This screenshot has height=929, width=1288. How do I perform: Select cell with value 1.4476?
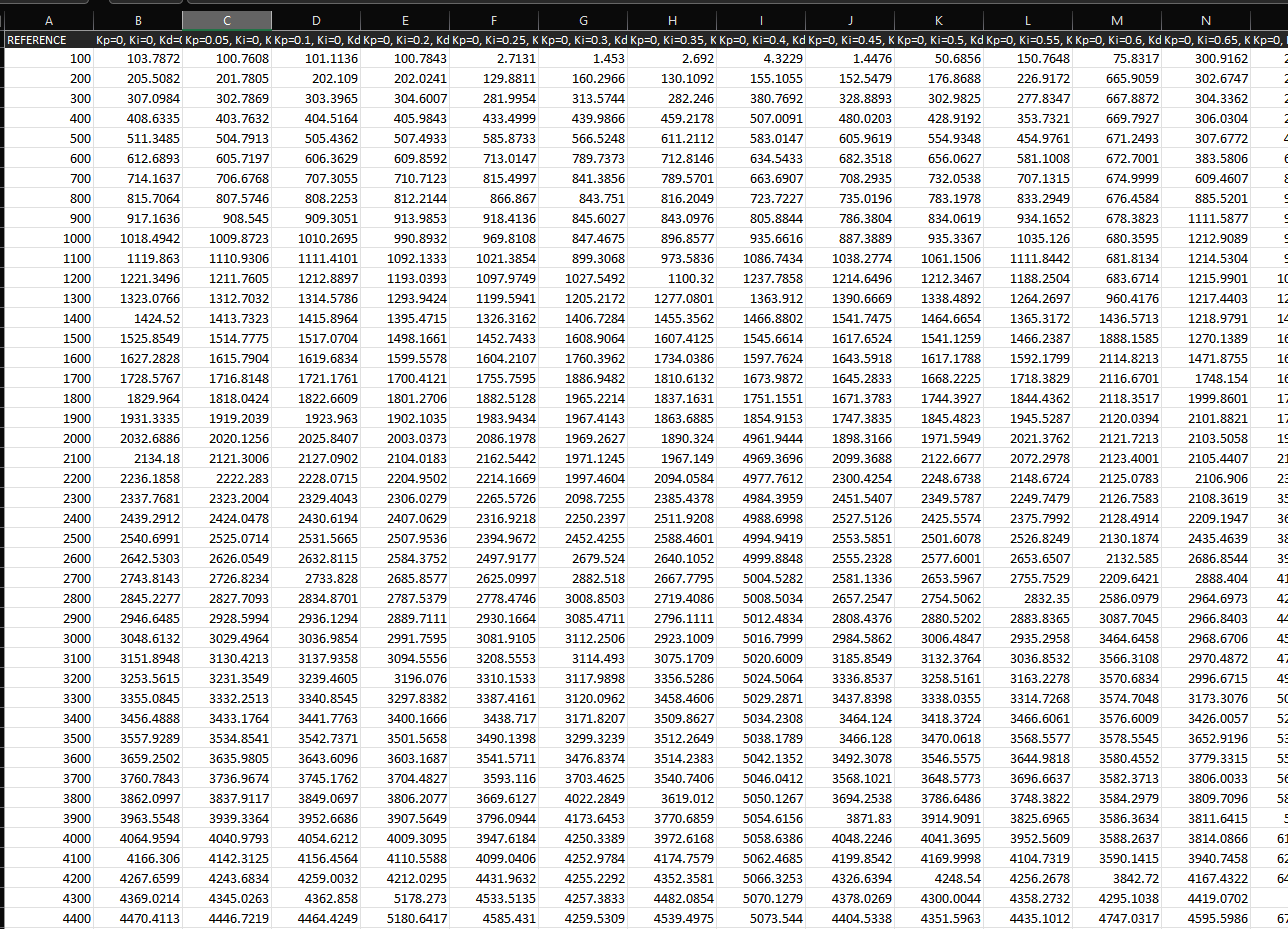850,59
